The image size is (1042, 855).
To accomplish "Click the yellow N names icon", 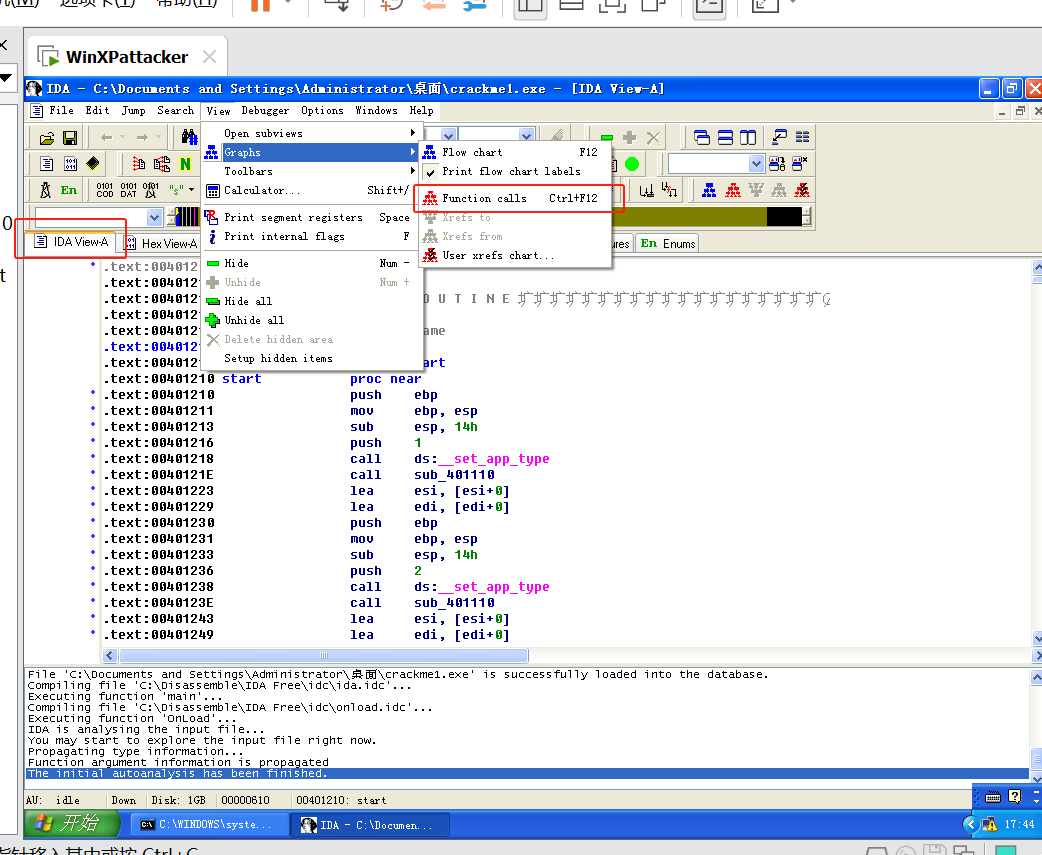I will pyautogui.click(x=185, y=163).
